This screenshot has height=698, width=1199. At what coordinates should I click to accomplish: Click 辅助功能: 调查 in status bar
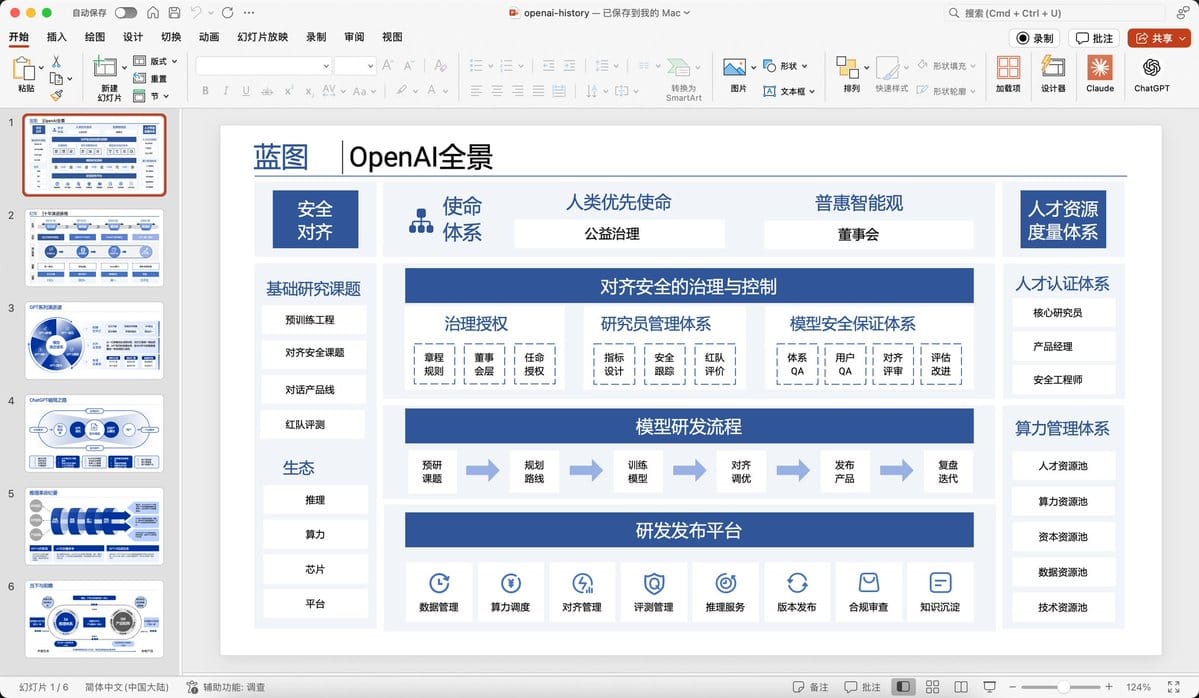(x=226, y=687)
